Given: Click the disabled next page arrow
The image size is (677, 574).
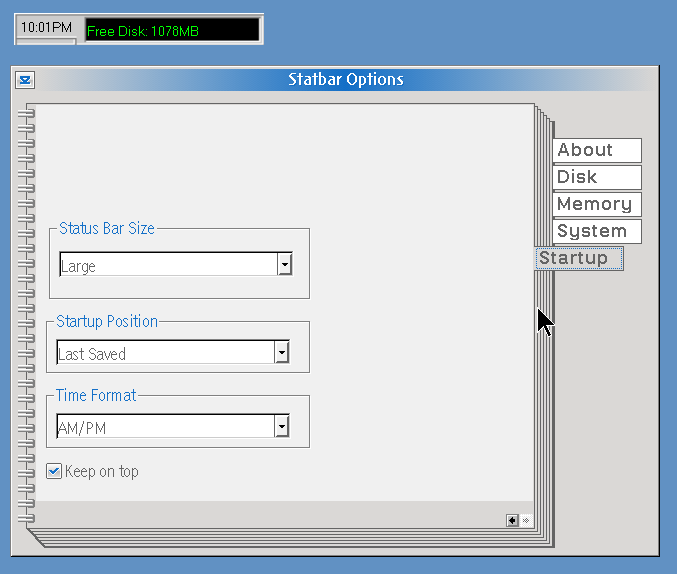Looking at the screenshot, I should [526, 520].
